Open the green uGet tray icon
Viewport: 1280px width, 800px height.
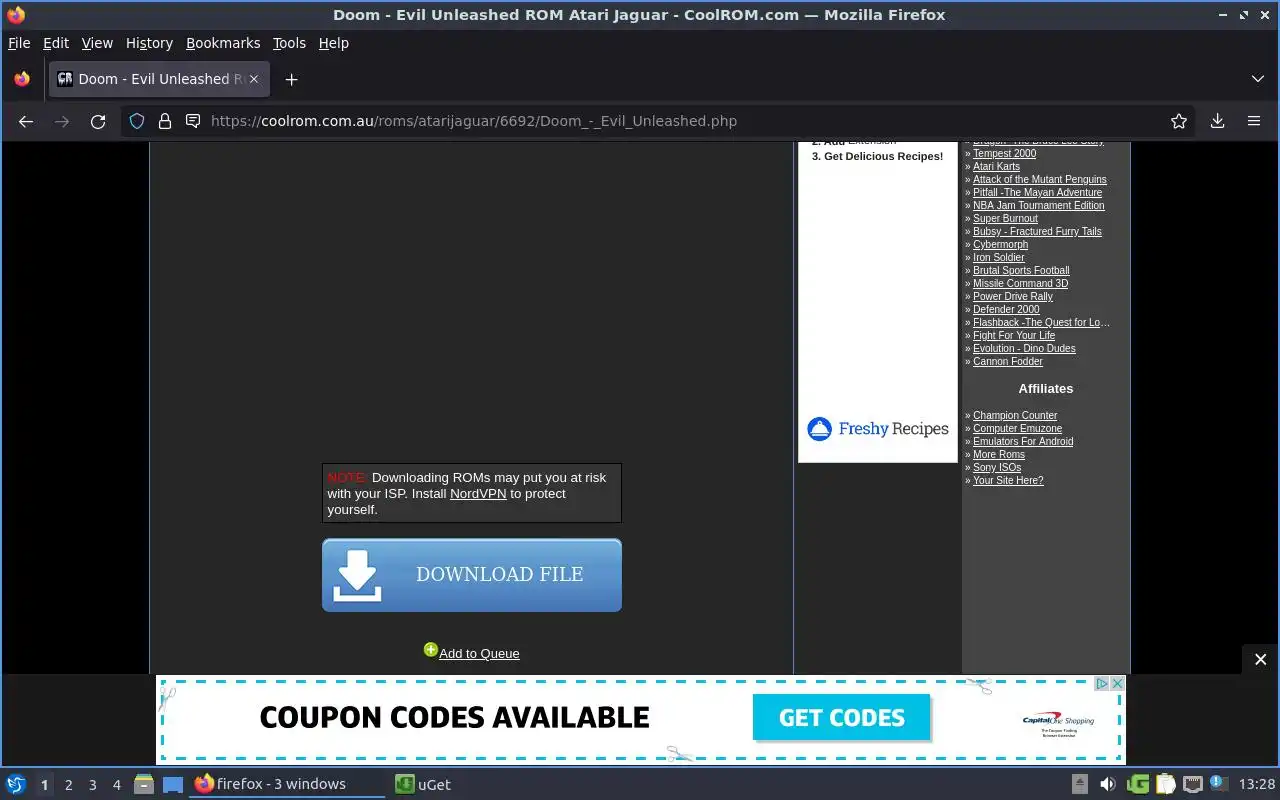tap(1137, 784)
